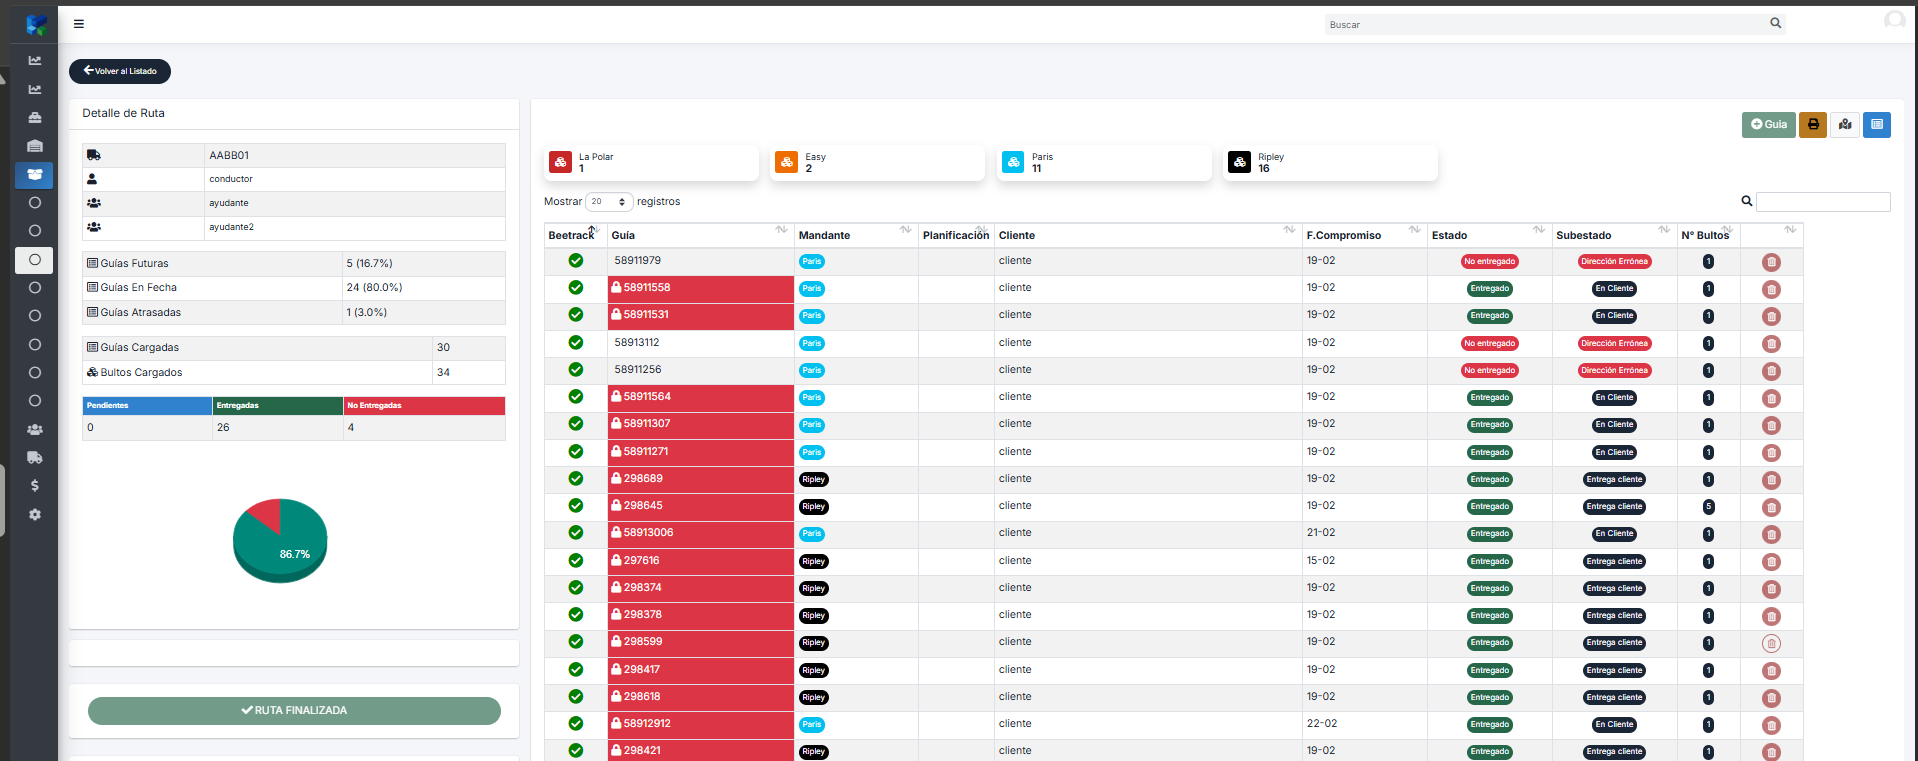Open the dollar sign billing icon
Screen dimensions: 1918x761
click(35, 486)
